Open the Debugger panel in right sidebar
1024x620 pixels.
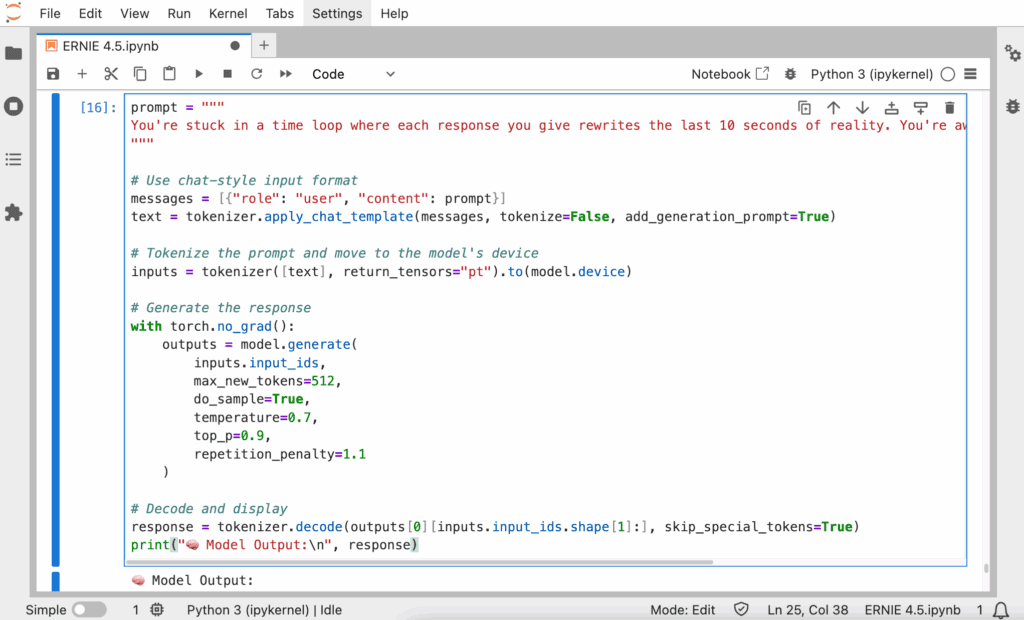[1012, 106]
